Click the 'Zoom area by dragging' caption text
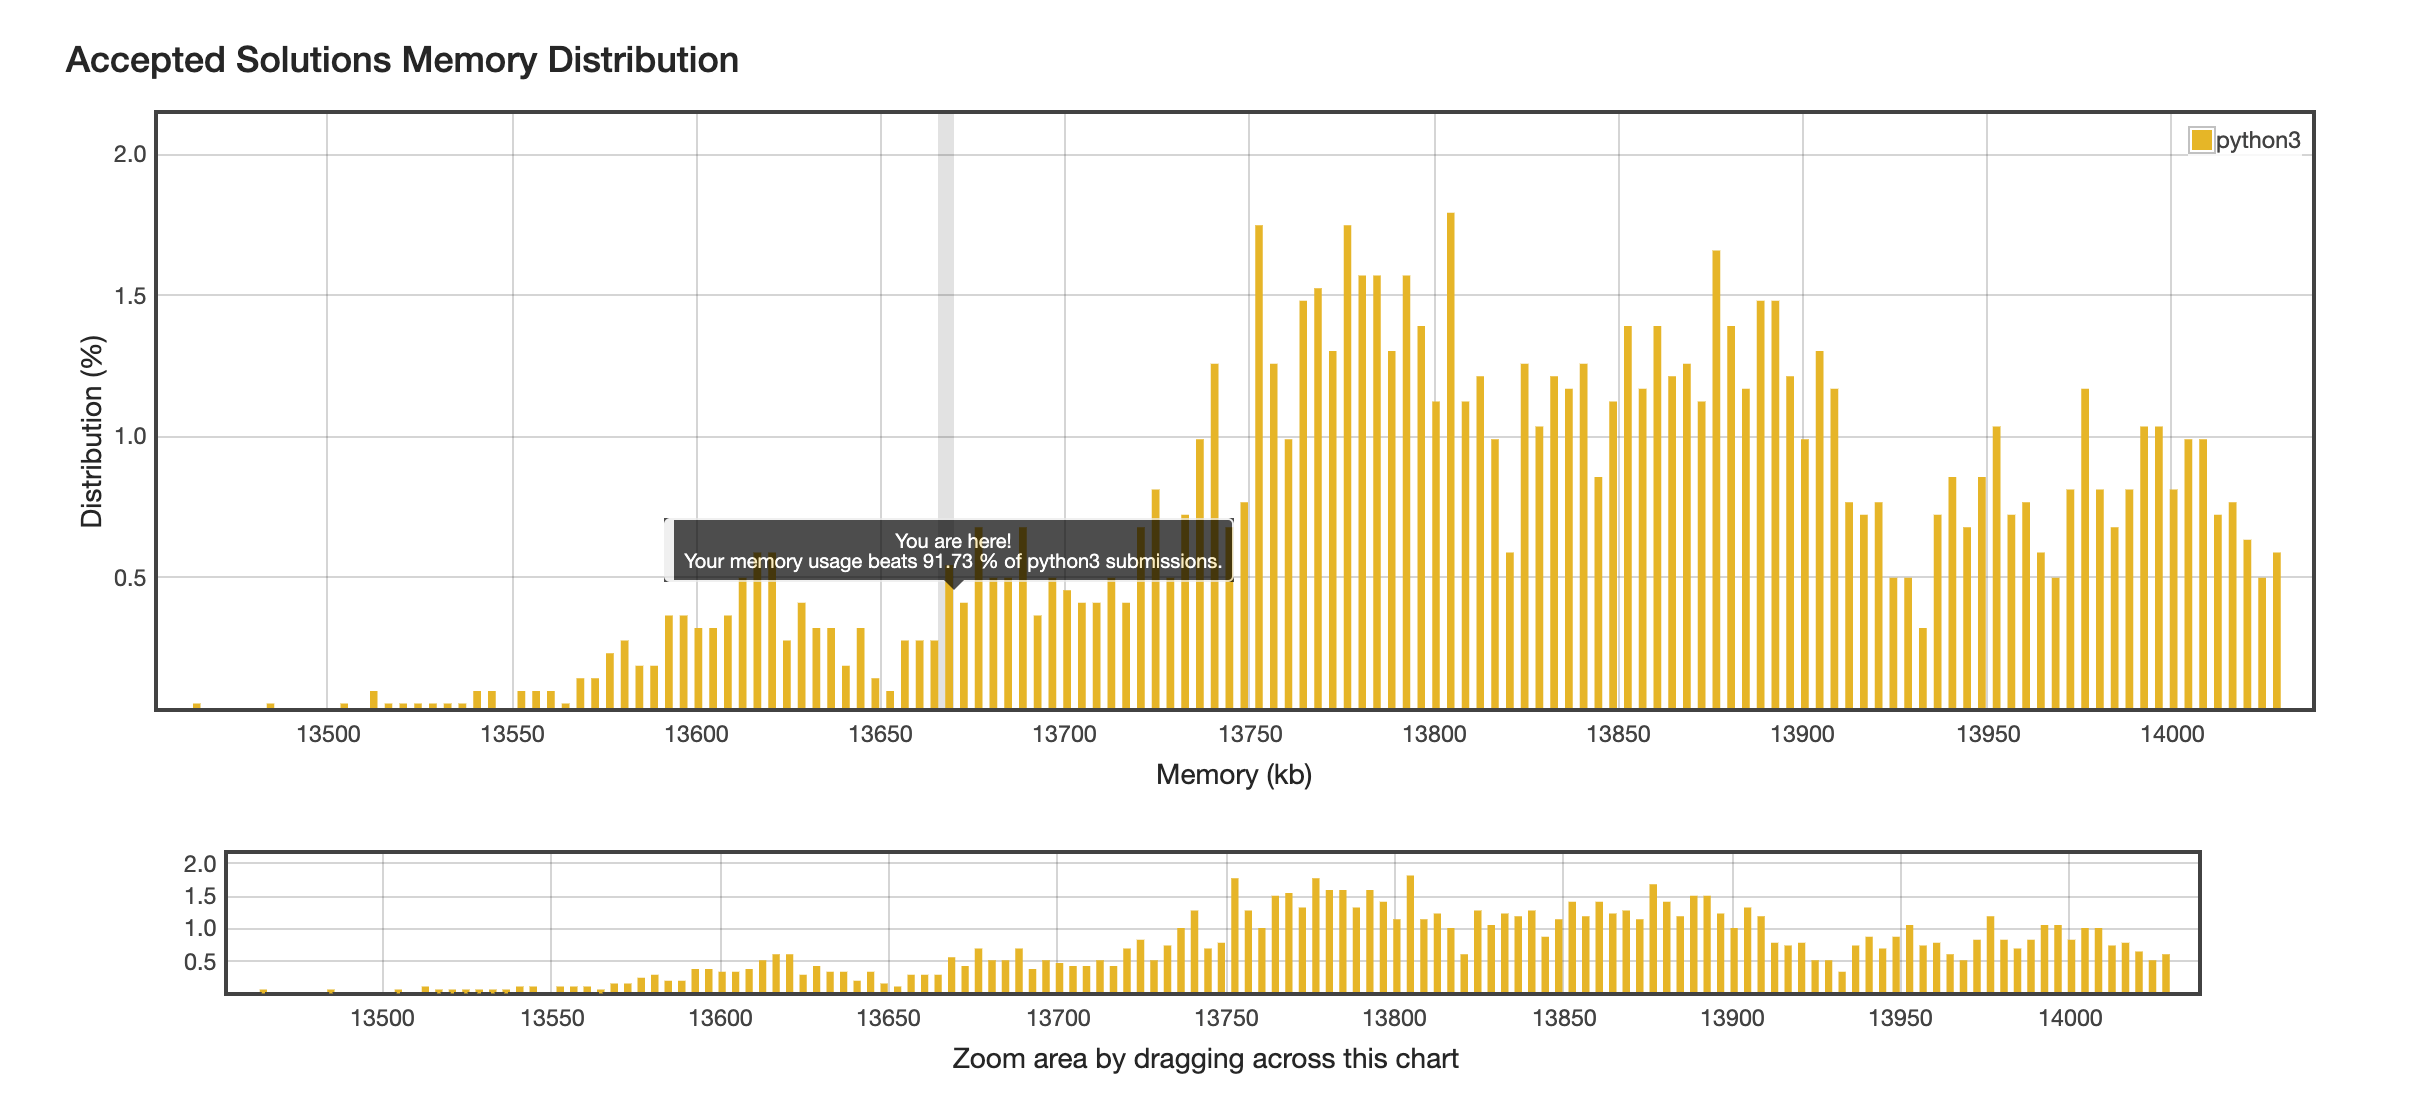This screenshot has height=1100, width=2414. pyautogui.click(x=1205, y=1059)
